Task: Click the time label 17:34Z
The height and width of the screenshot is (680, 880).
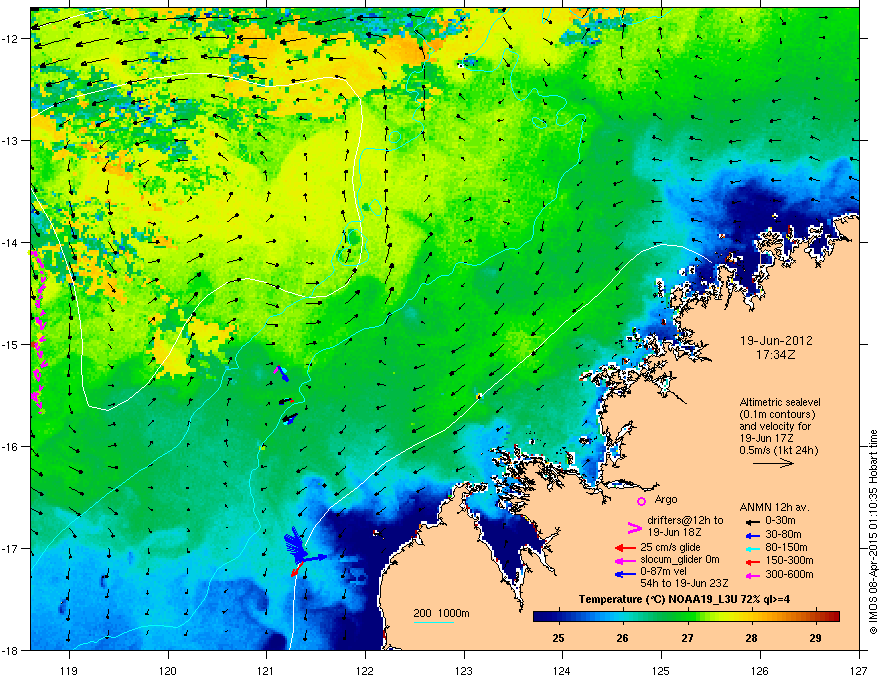Action: coord(776,355)
